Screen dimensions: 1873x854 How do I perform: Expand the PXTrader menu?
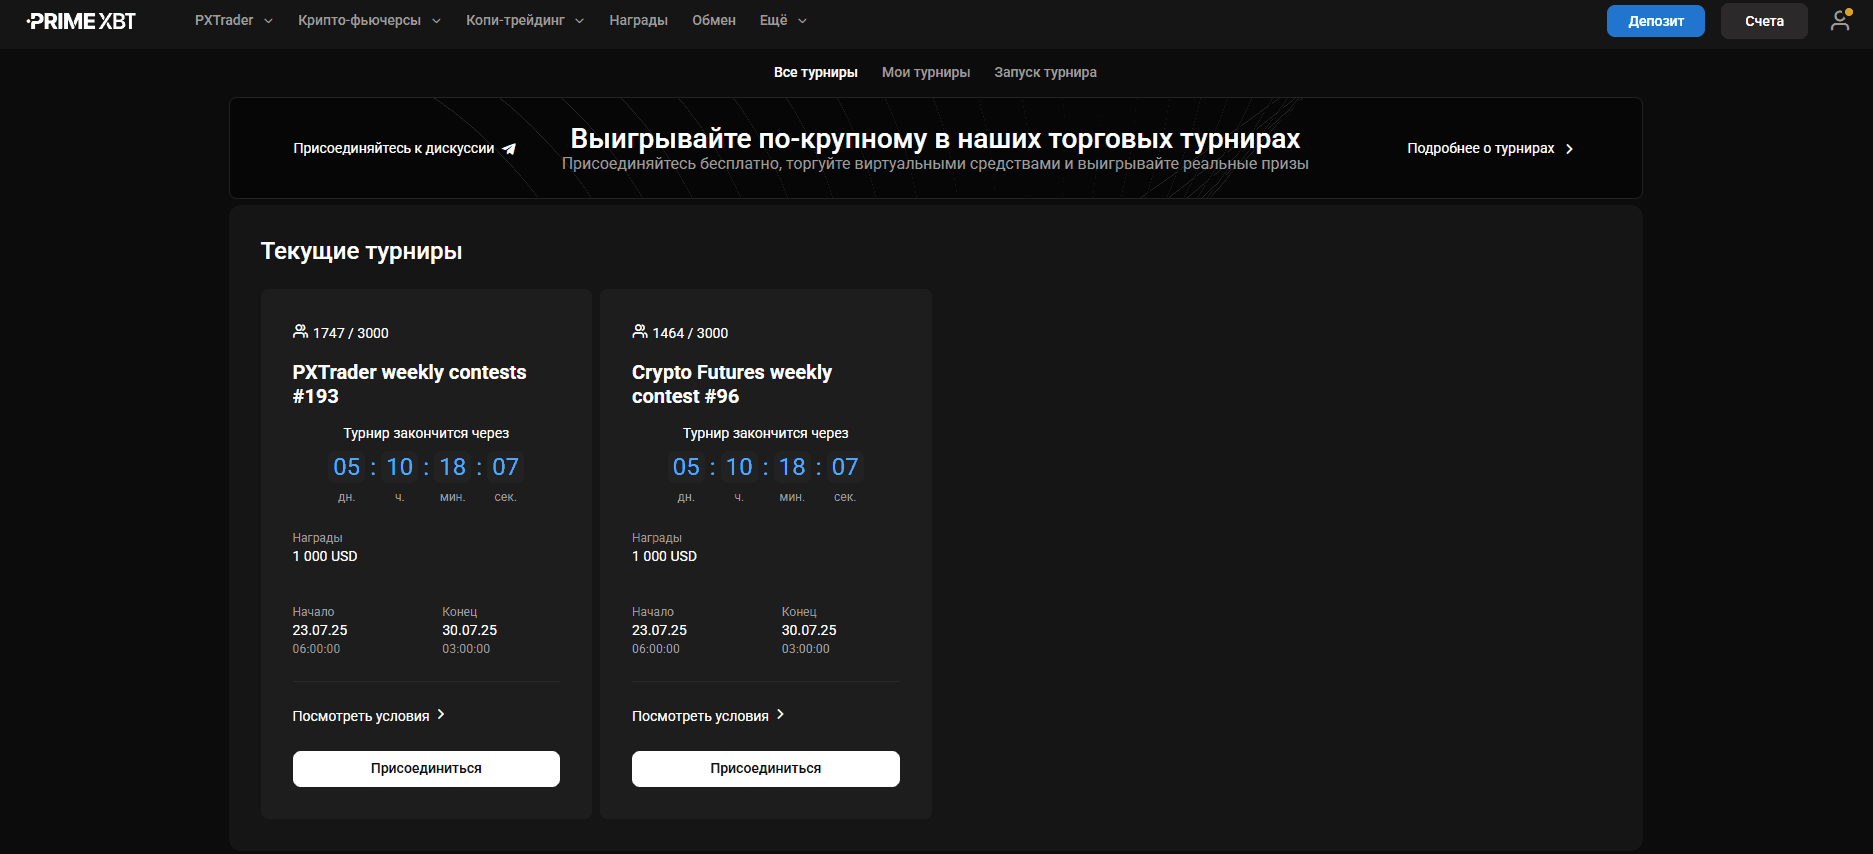[x=233, y=20]
